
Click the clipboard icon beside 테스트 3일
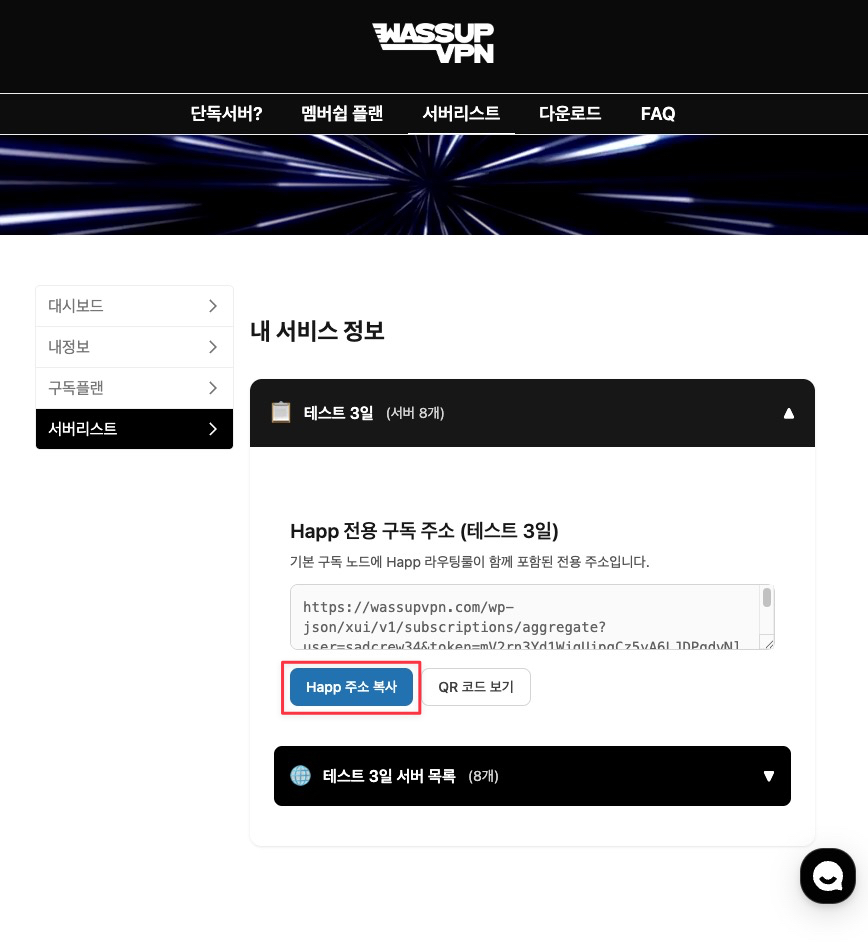tap(281, 412)
